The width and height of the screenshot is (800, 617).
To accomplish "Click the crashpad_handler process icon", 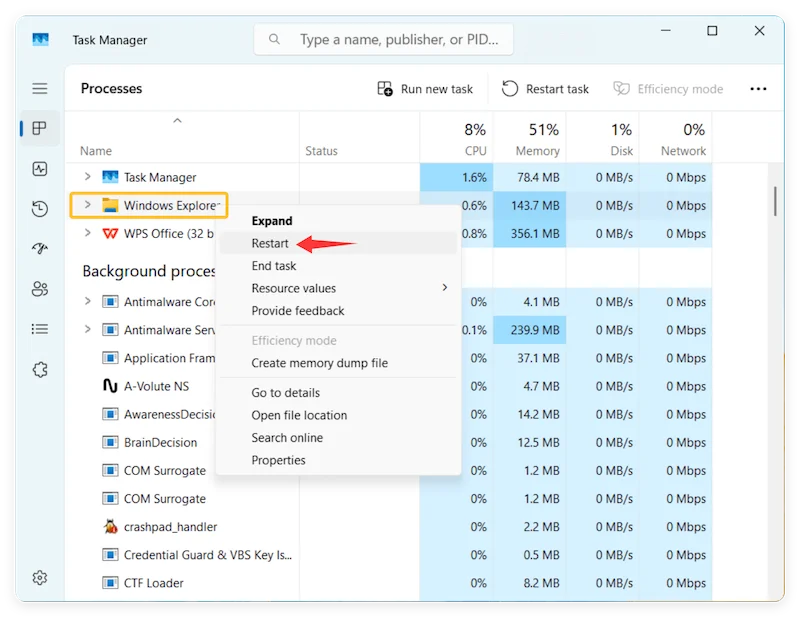I will pos(110,526).
